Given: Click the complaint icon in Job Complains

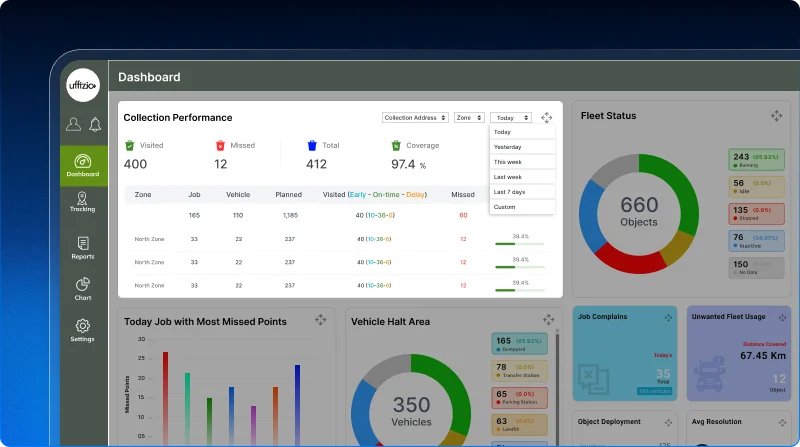Looking at the screenshot, I should point(593,379).
